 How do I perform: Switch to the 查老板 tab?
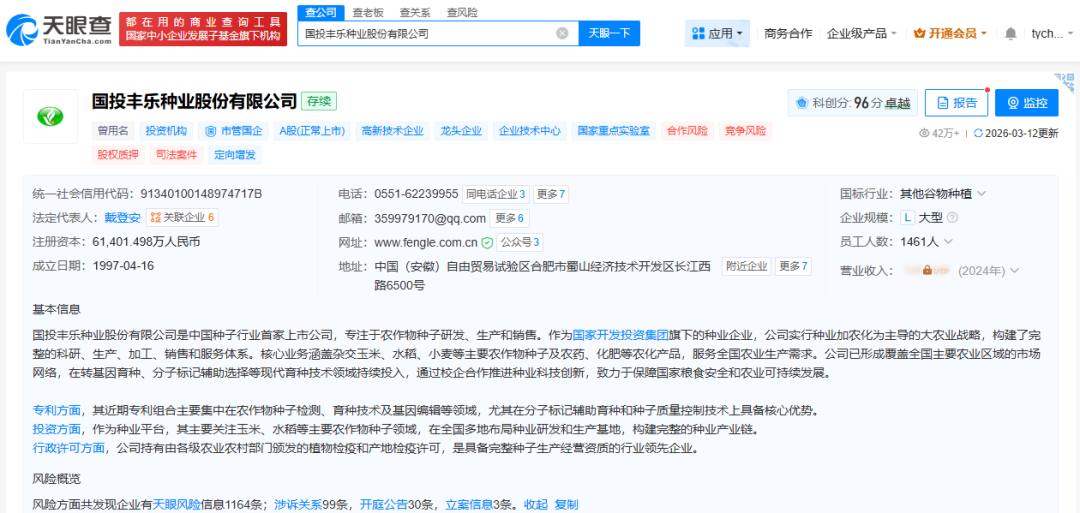click(368, 12)
